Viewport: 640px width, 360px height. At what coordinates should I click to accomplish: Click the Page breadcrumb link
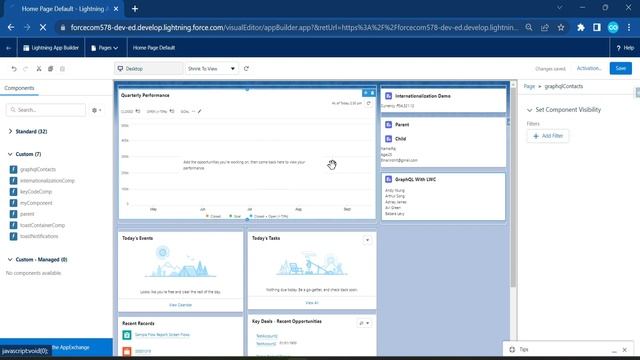pyautogui.click(x=529, y=87)
